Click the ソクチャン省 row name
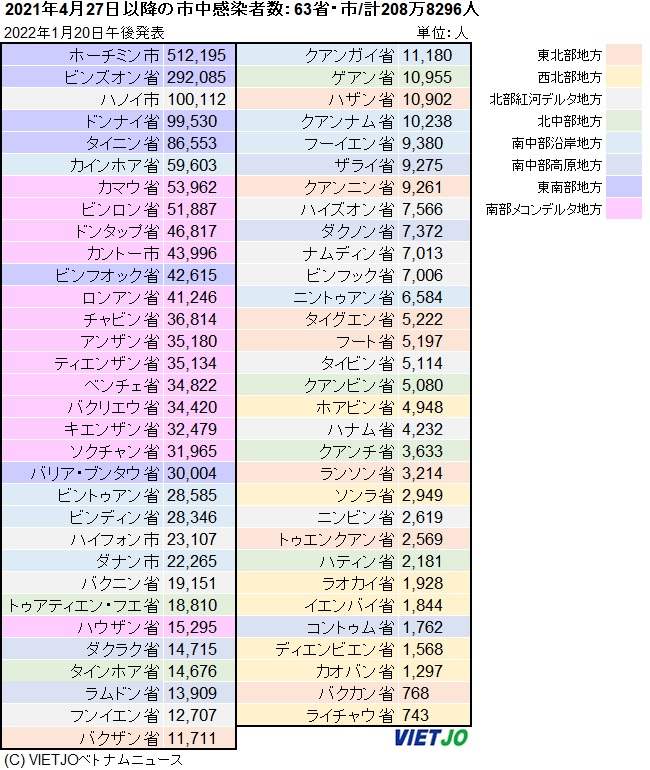The image size is (650, 770). click(115, 451)
